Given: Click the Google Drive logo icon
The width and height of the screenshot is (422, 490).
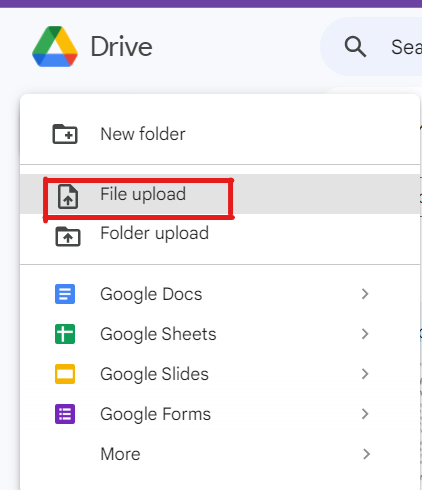Looking at the screenshot, I should click(x=55, y=46).
